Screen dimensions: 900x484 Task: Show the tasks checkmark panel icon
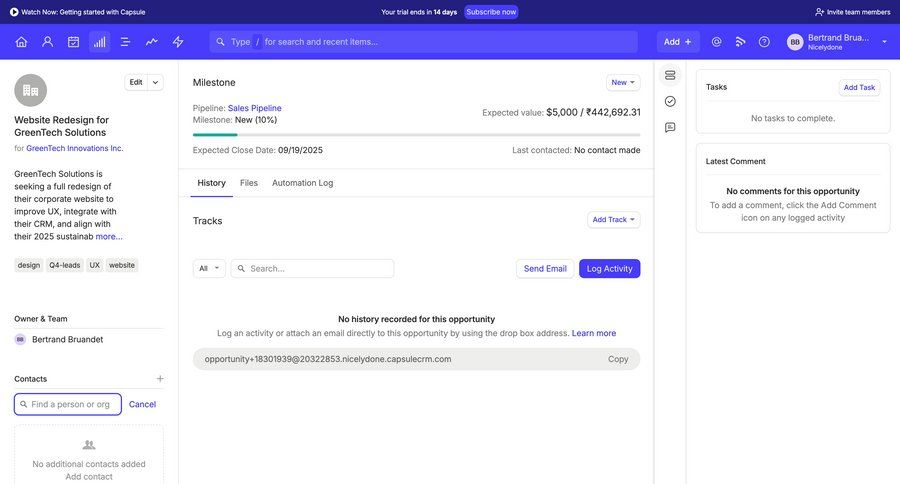point(670,101)
